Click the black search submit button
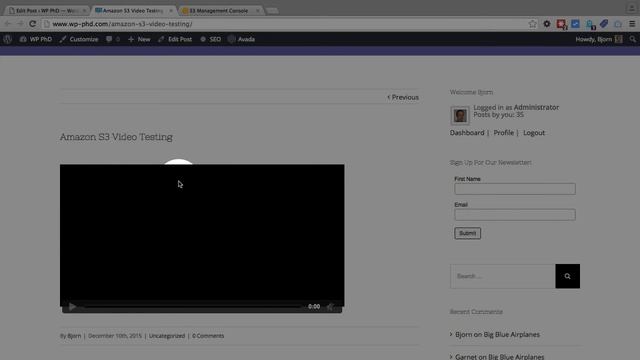The height and width of the screenshot is (360, 640). (567, 276)
